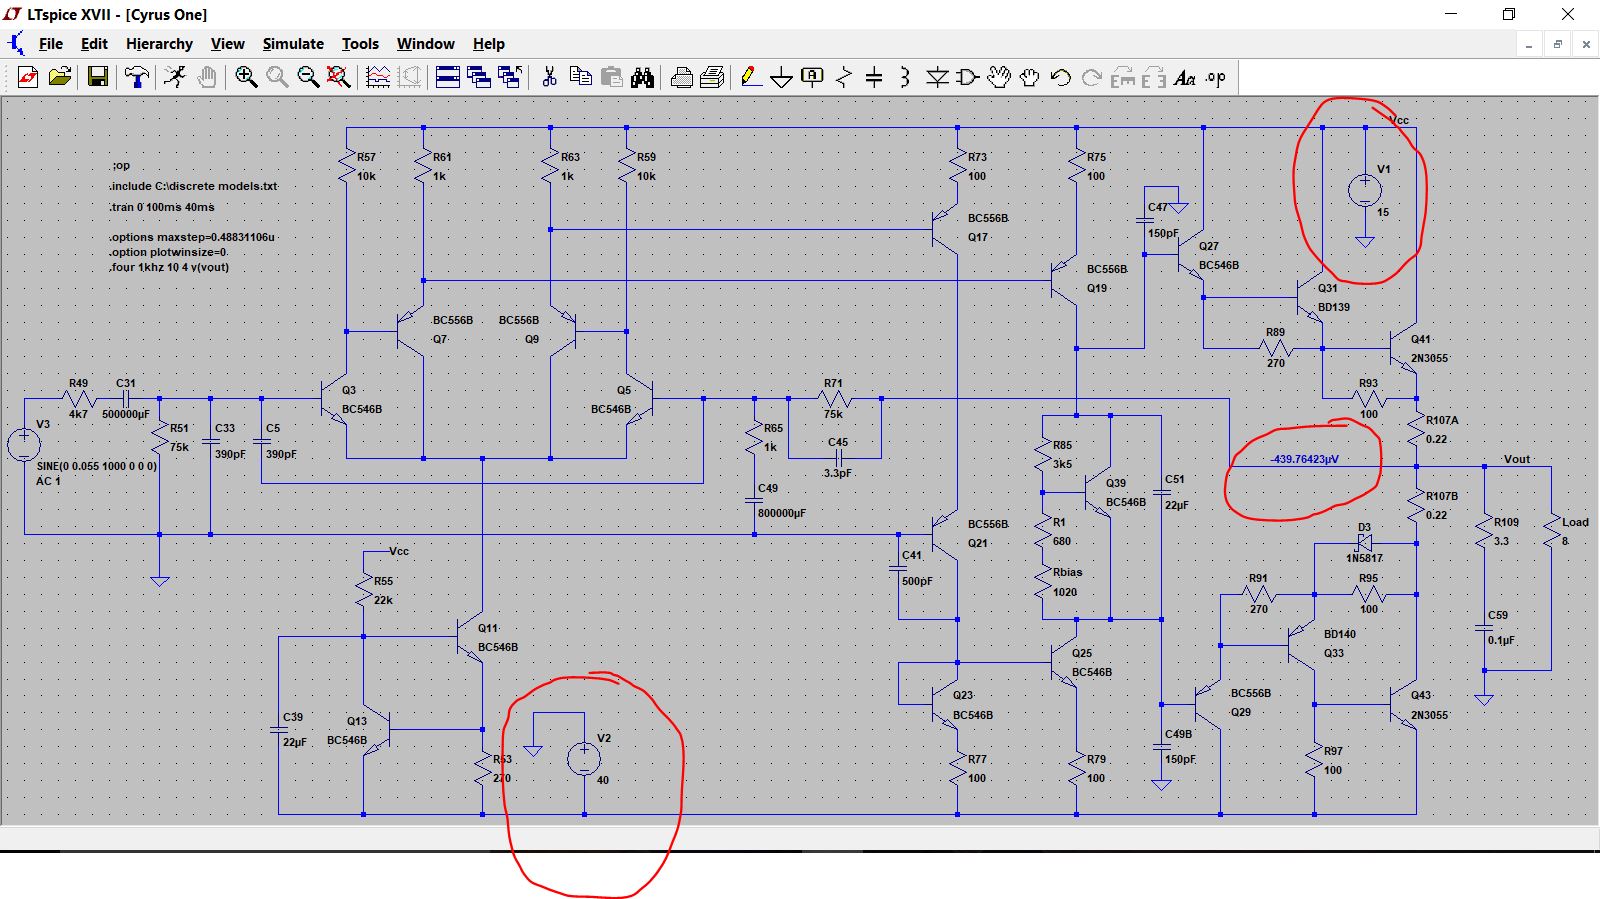Viewport: 1600px width, 899px height.
Task: Print the schematic with second printer icon
Action: pyautogui.click(x=712, y=77)
